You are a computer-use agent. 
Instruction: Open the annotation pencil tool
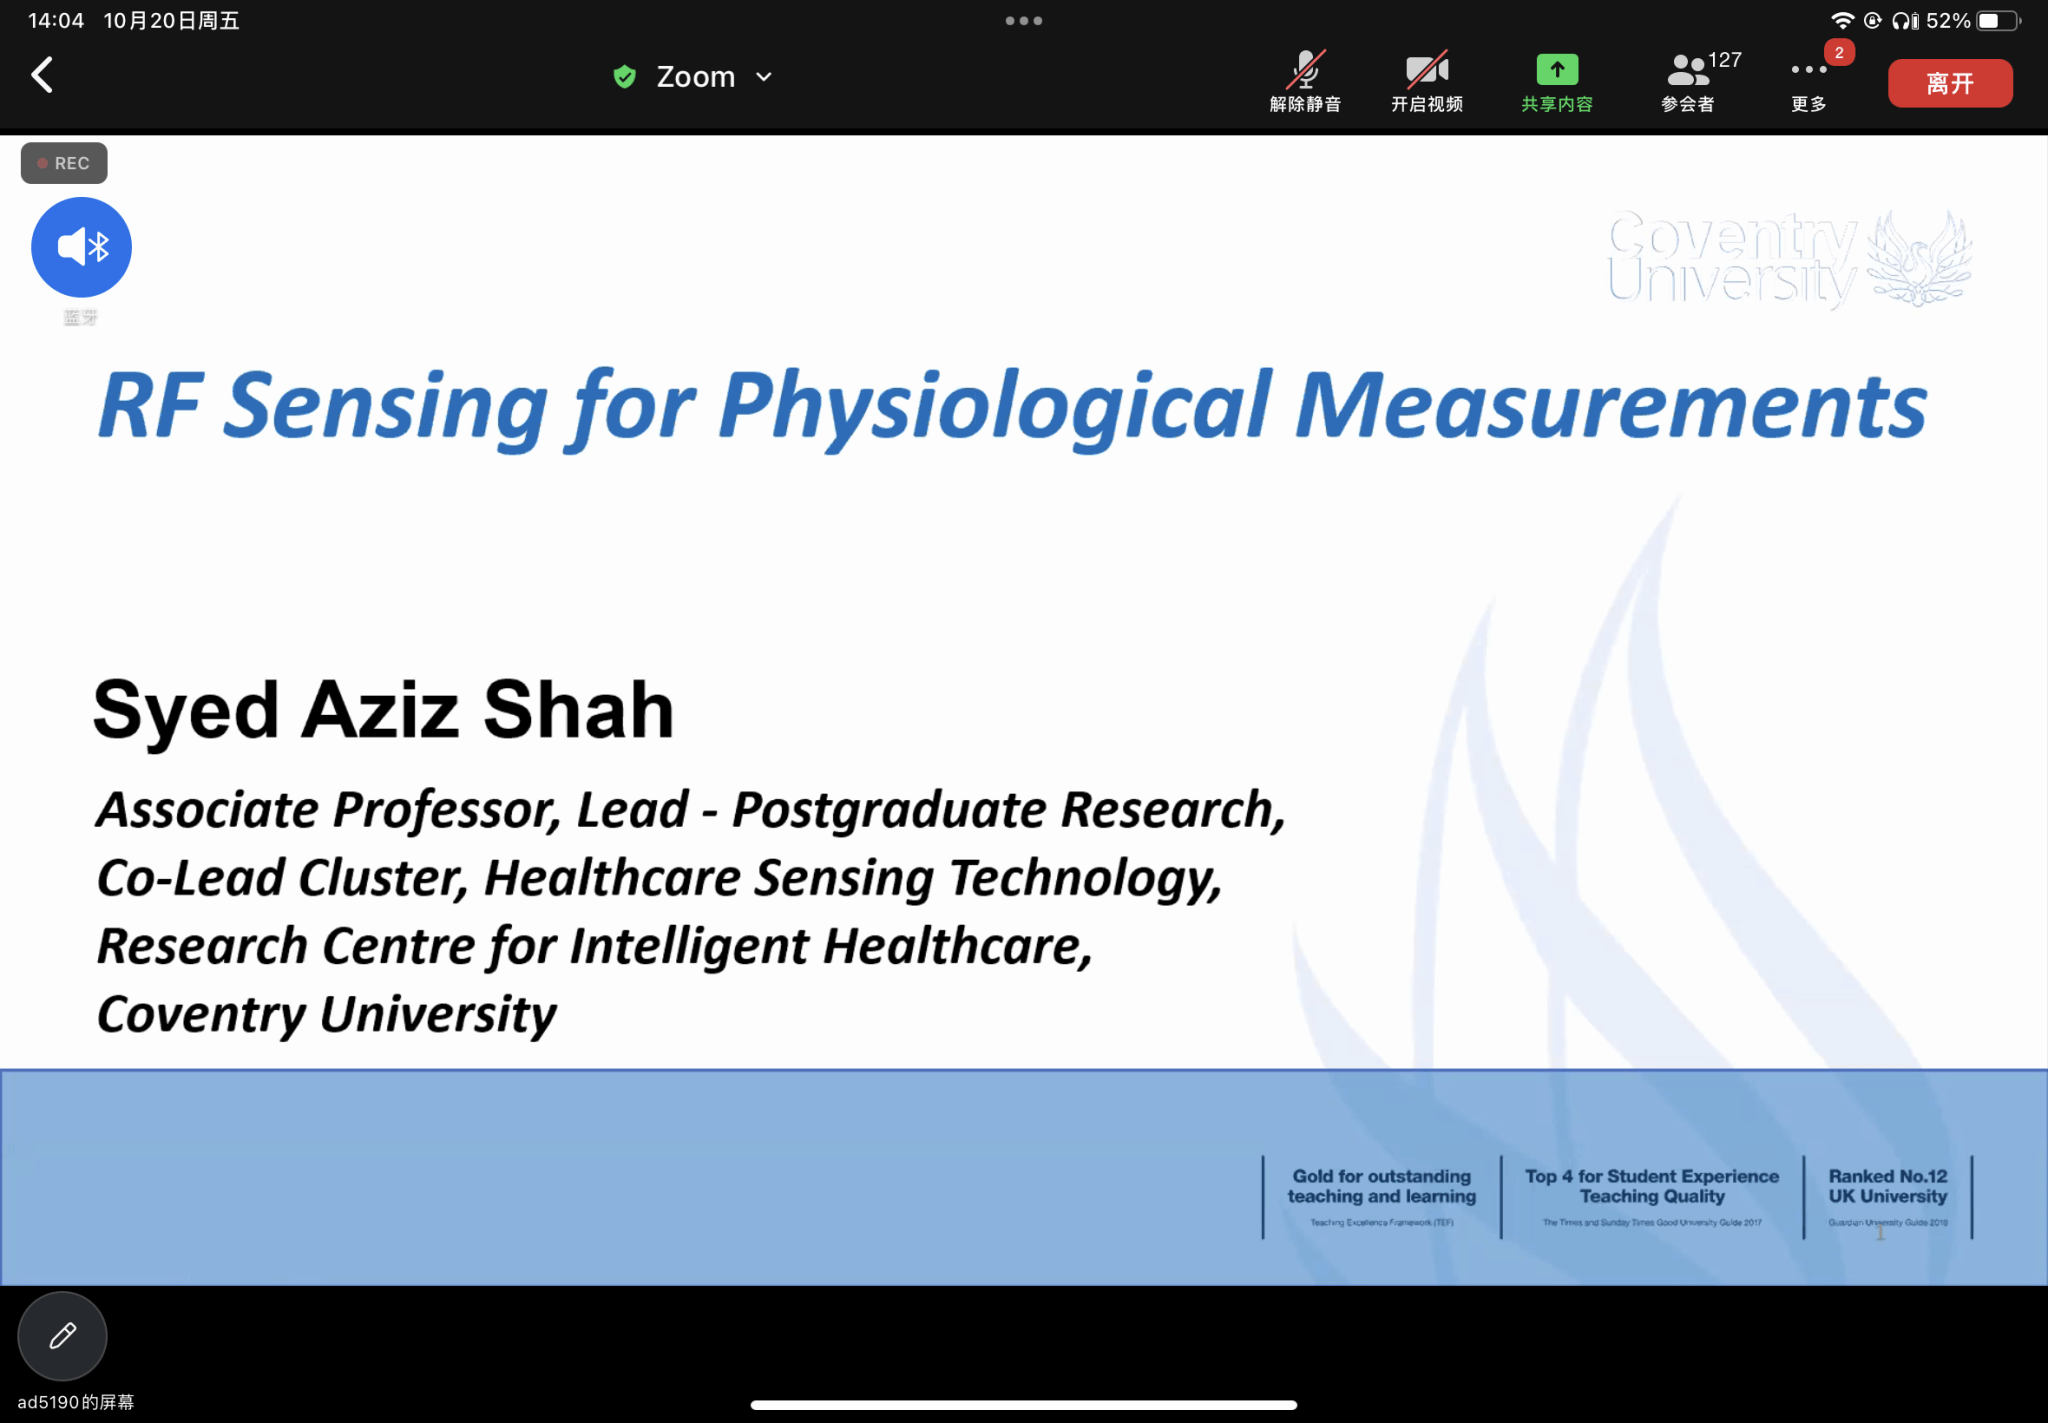tap(62, 1336)
